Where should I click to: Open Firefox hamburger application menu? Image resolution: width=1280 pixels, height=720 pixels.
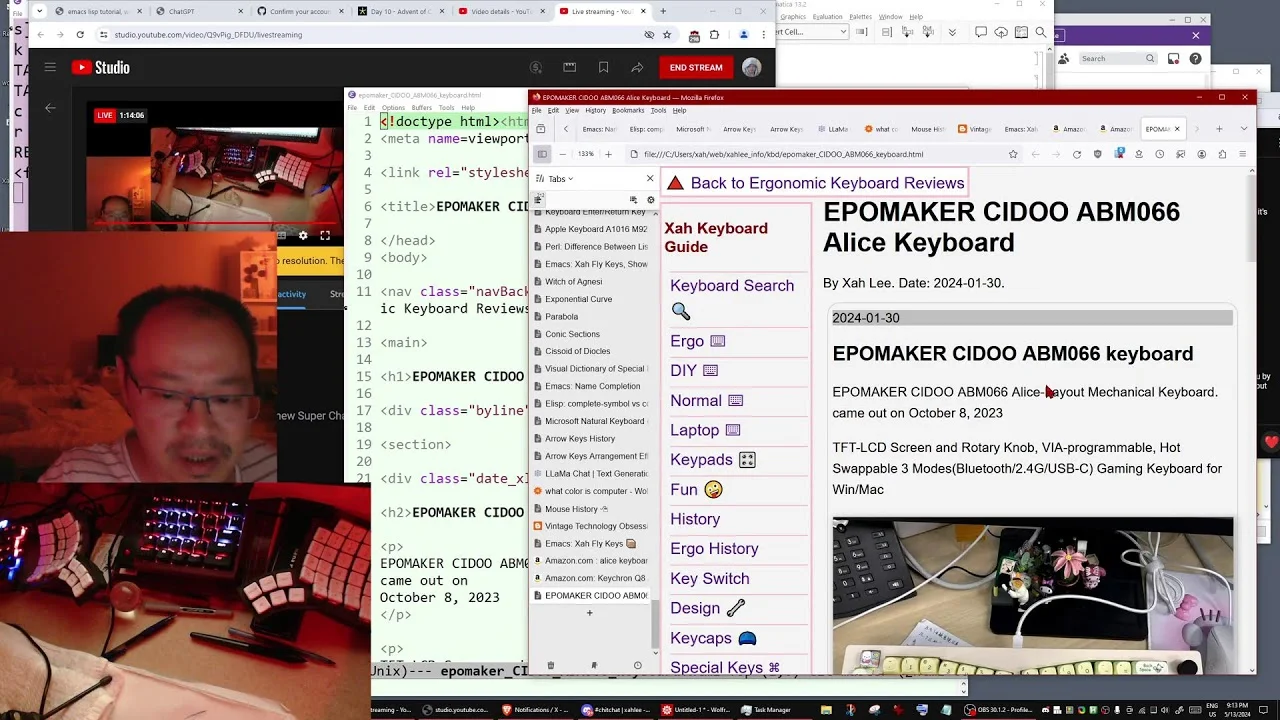click(x=1243, y=154)
